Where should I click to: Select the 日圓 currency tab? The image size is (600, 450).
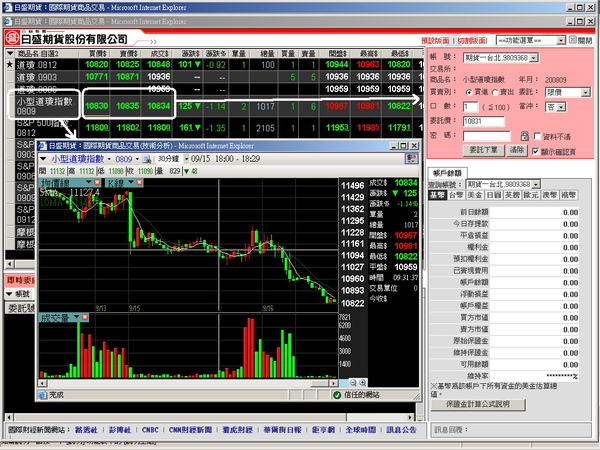[494, 195]
